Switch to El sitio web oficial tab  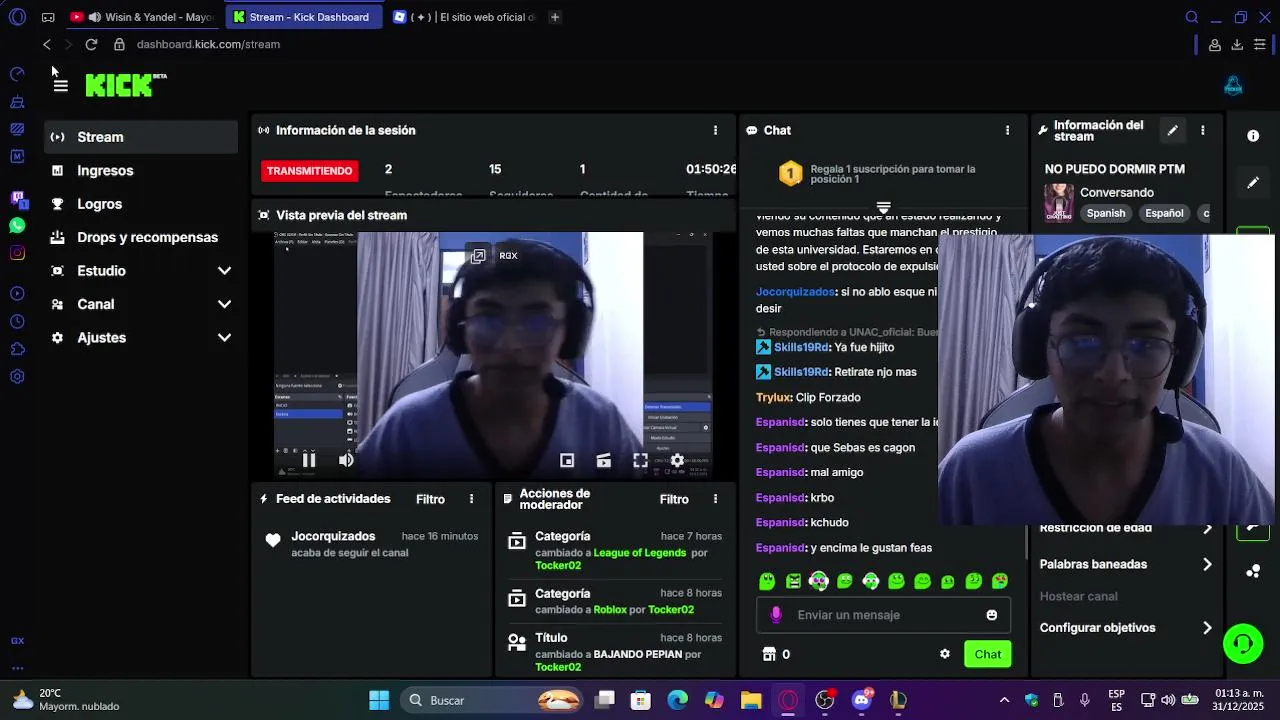point(465,17)
